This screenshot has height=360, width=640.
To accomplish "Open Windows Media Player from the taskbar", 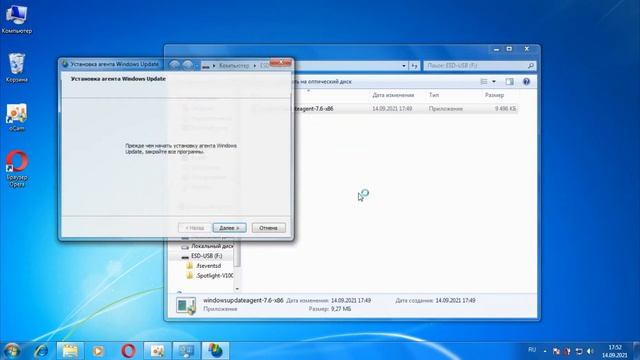I will 98,351.
